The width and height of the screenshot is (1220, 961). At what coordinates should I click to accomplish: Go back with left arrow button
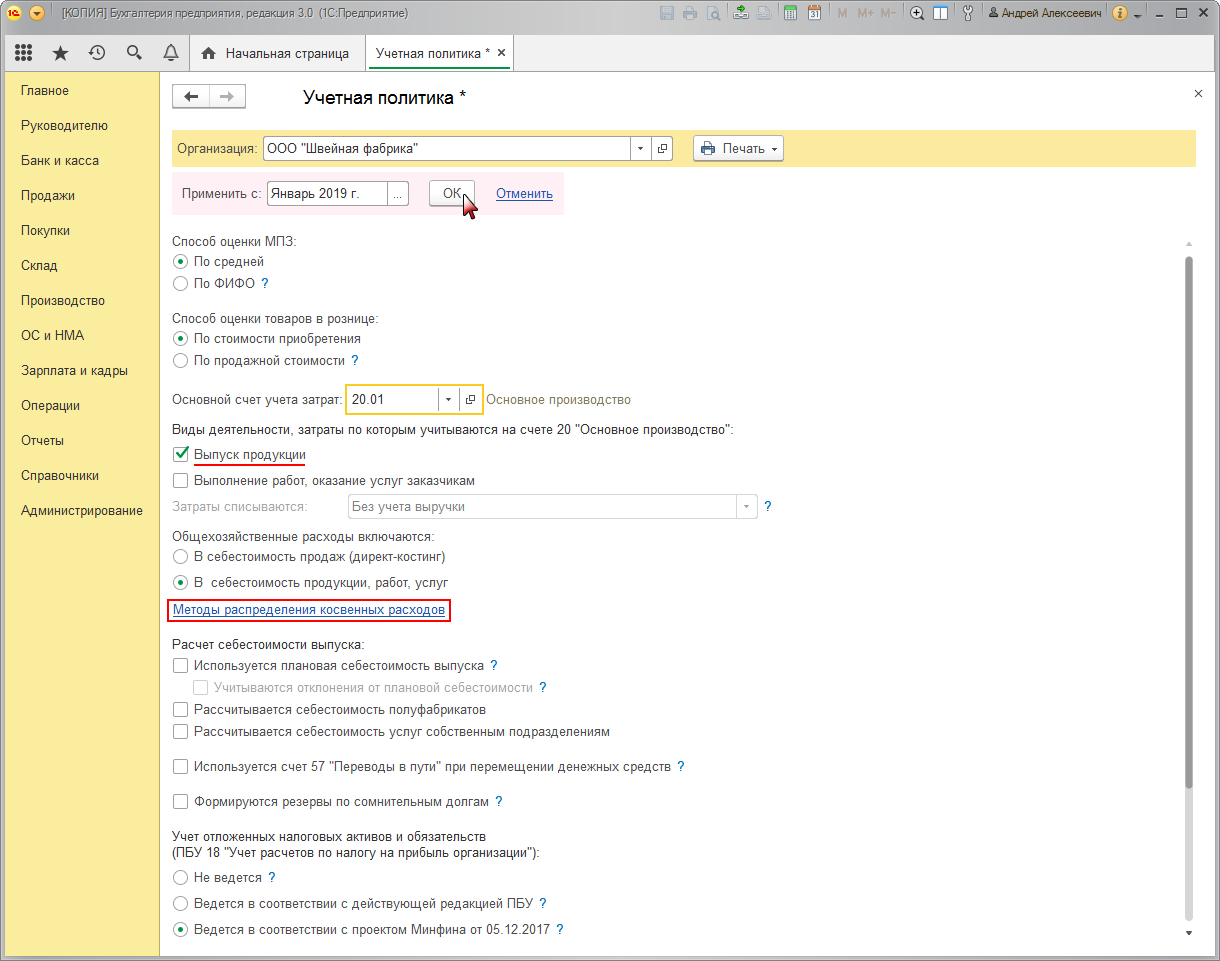click(x=191, y=96)
